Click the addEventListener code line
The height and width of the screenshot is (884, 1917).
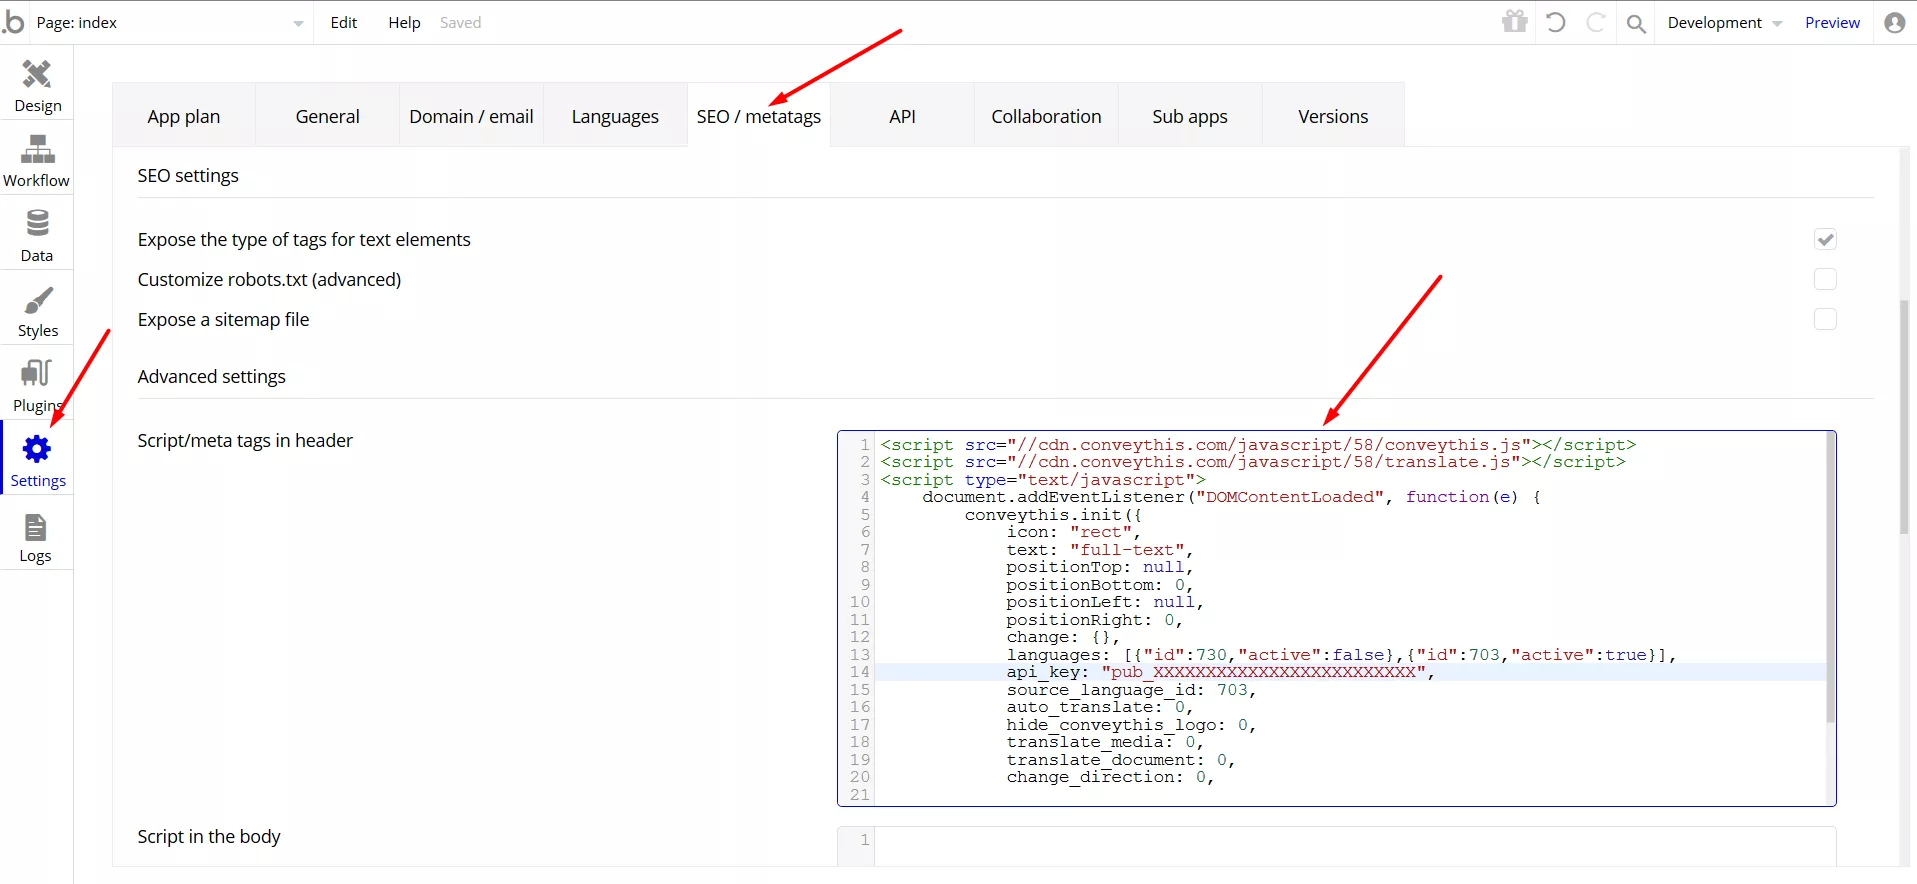tap(1231, 497)
